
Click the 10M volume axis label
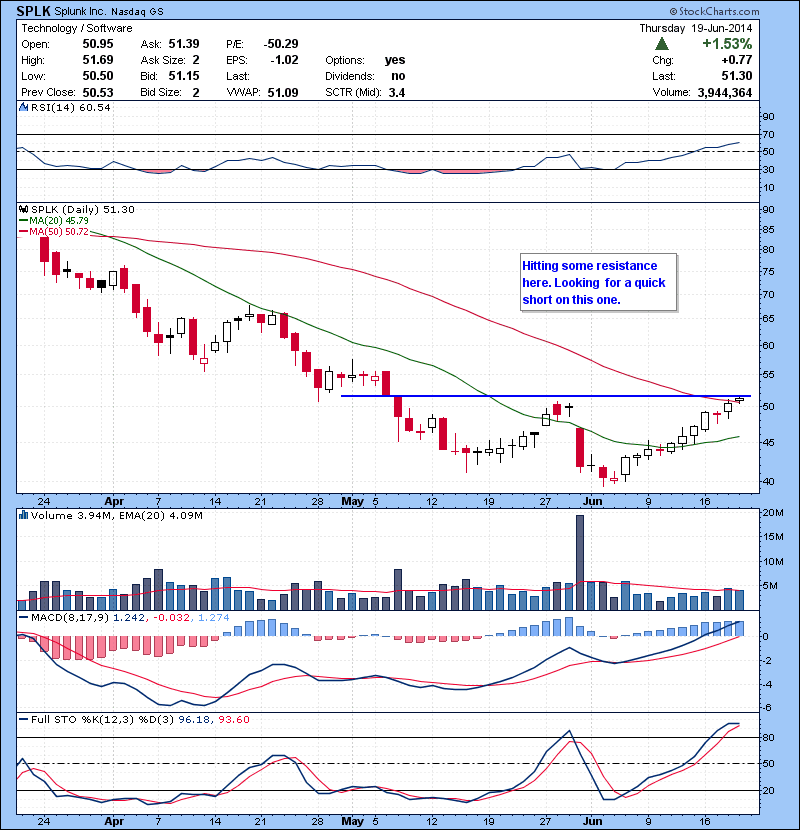pyautogui.click(x=773, y=562)
